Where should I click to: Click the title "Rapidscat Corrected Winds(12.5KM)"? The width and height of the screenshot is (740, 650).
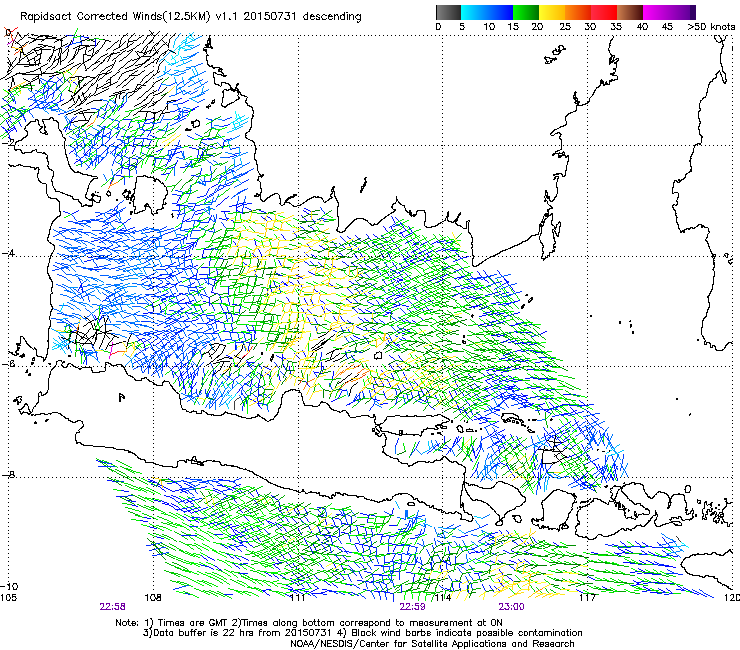click(x=115, y=17)
